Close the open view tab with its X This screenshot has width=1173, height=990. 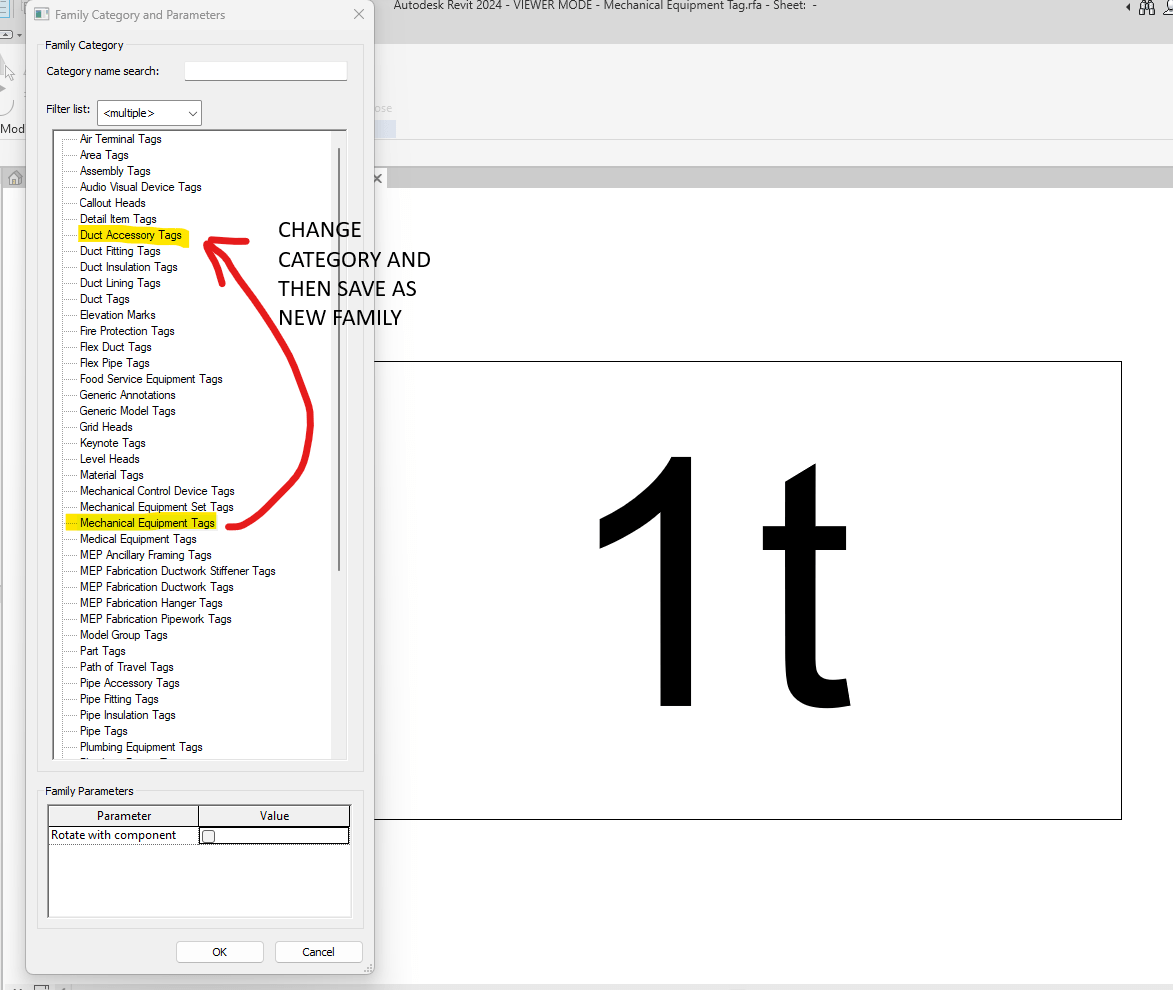(x=377, y=178)
